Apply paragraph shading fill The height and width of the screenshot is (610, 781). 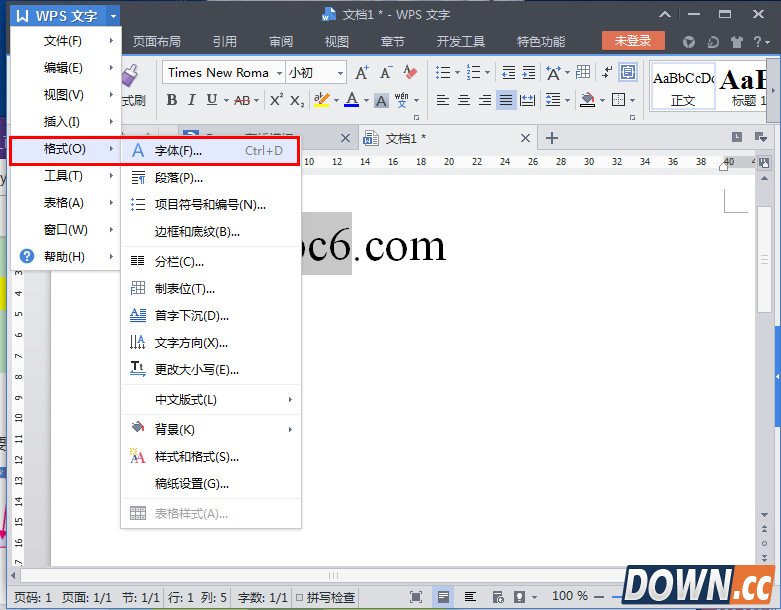(x=588, y=100)
